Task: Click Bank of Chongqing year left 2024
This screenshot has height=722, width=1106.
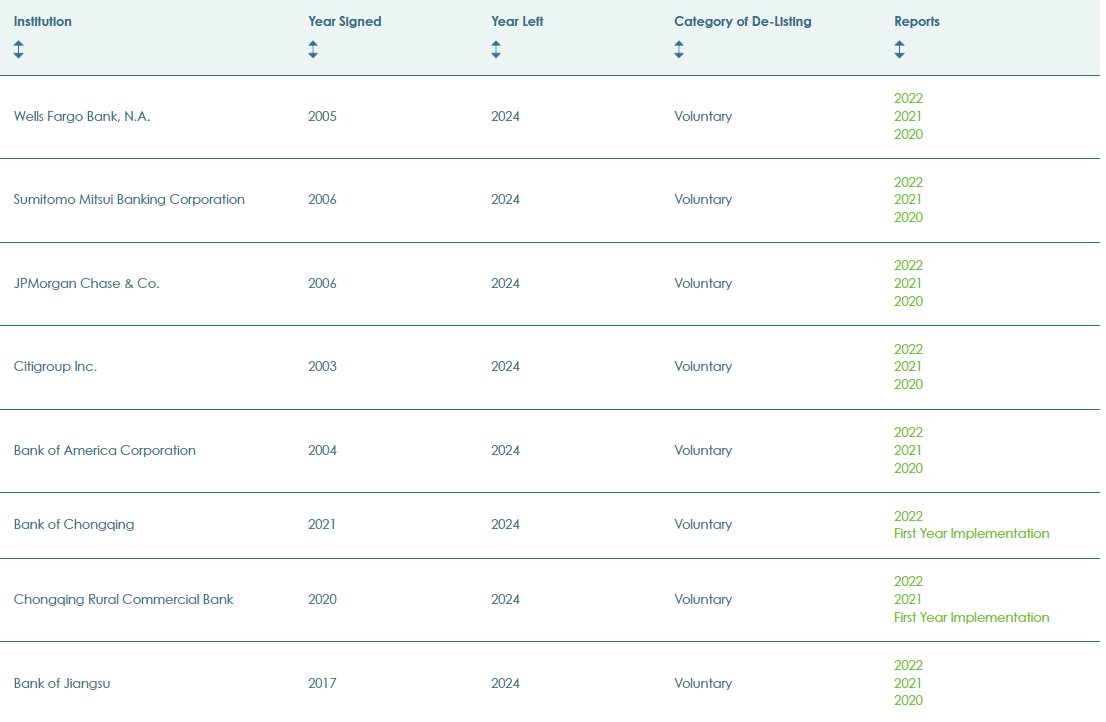Action: (x=505, y=525)
